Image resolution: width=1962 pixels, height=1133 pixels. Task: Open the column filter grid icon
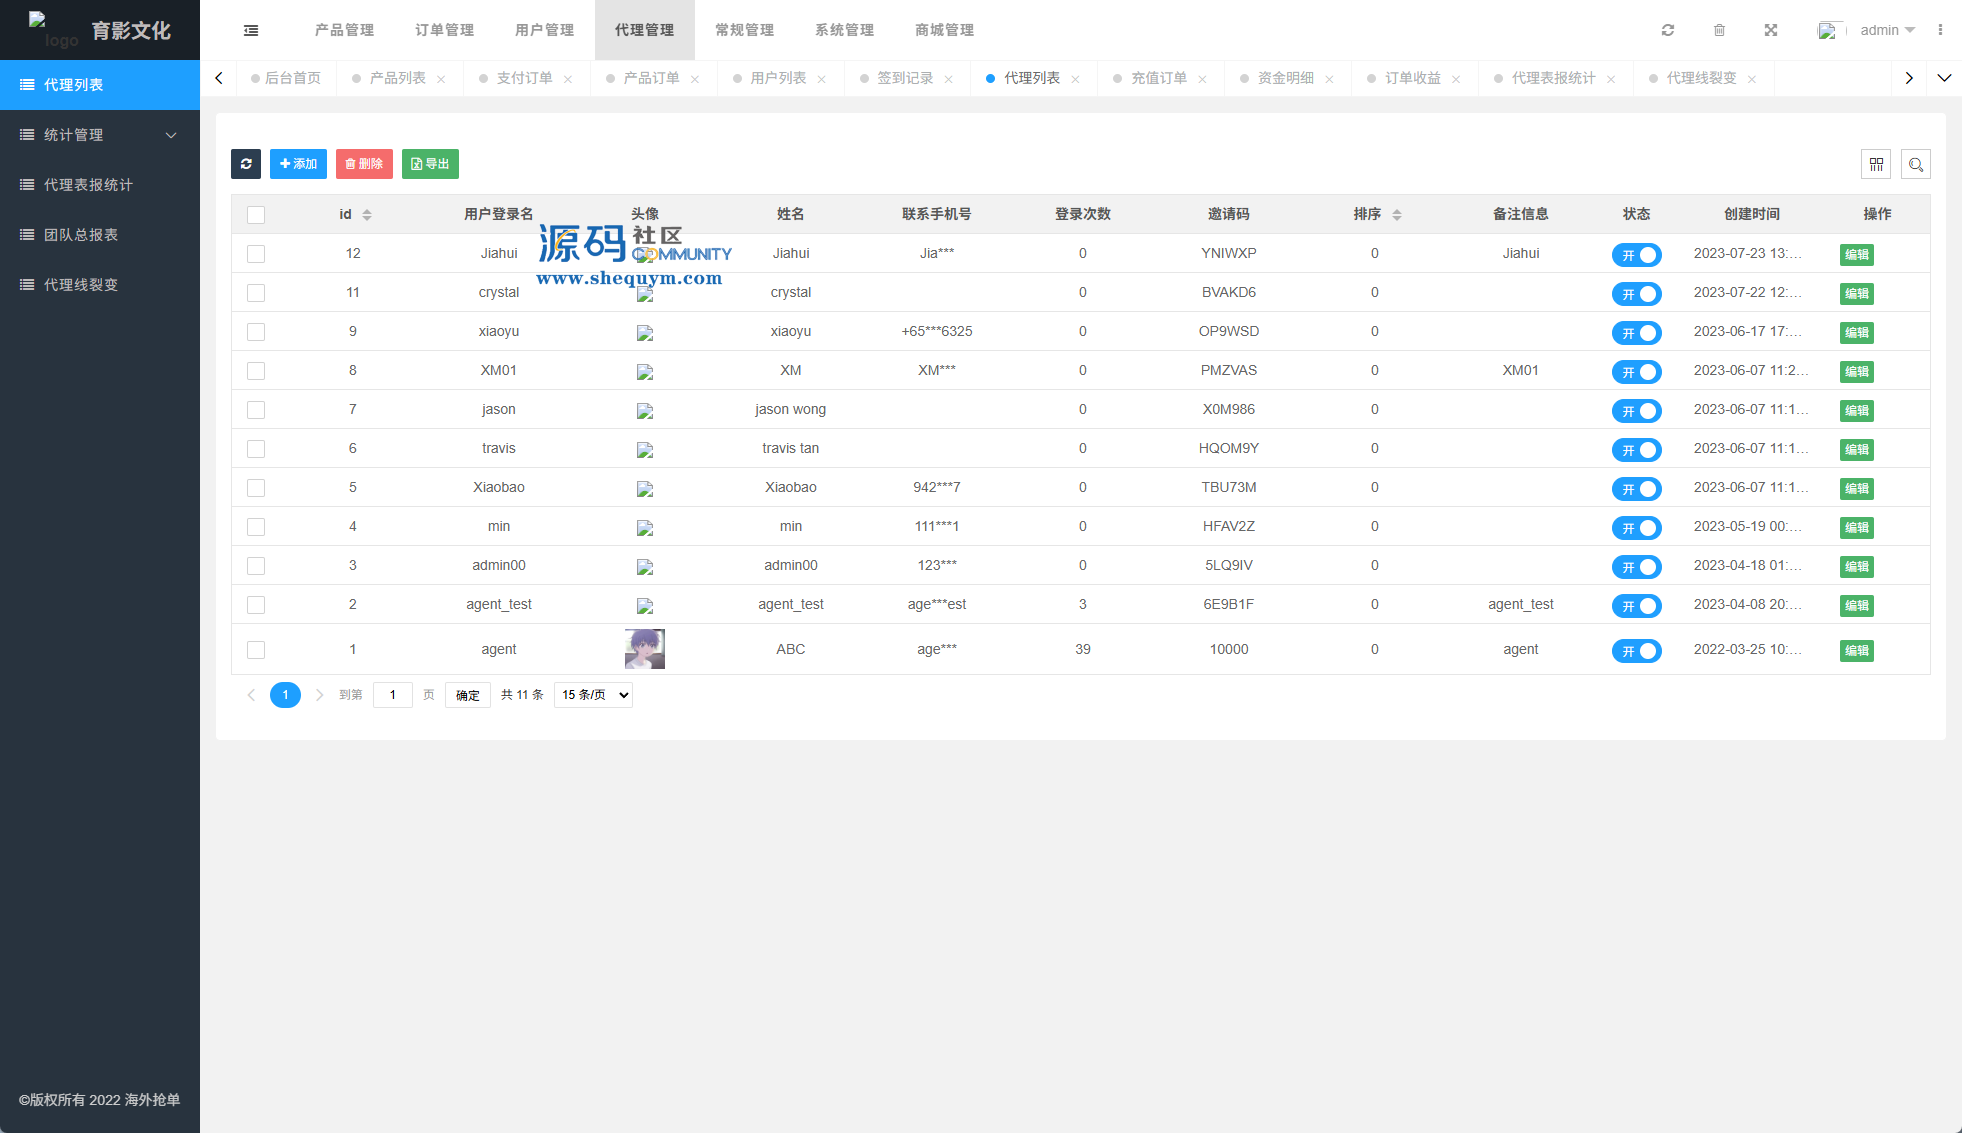(x=1876, y=164)
